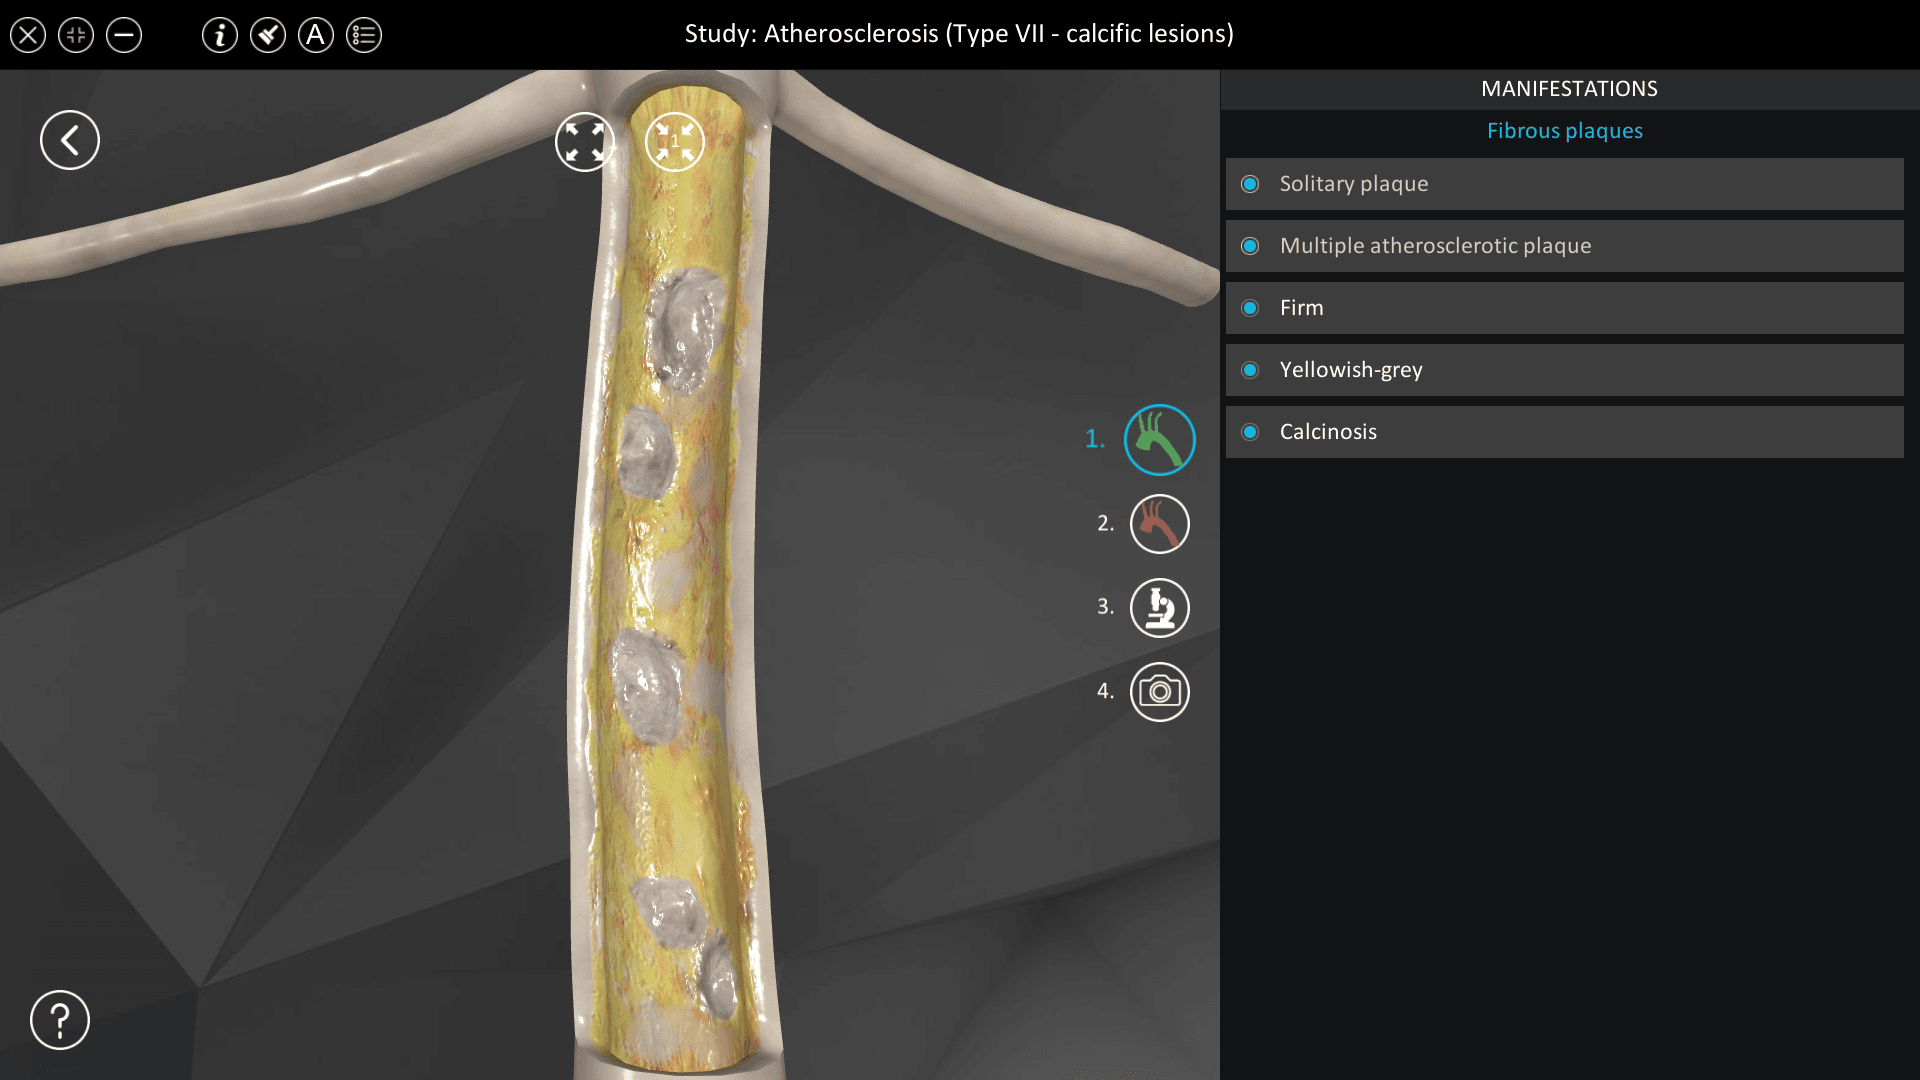Select the 'Yellowish-grey' manifestation text
Viewport: 1920px width, 1080px height.
coord(1351,370)
